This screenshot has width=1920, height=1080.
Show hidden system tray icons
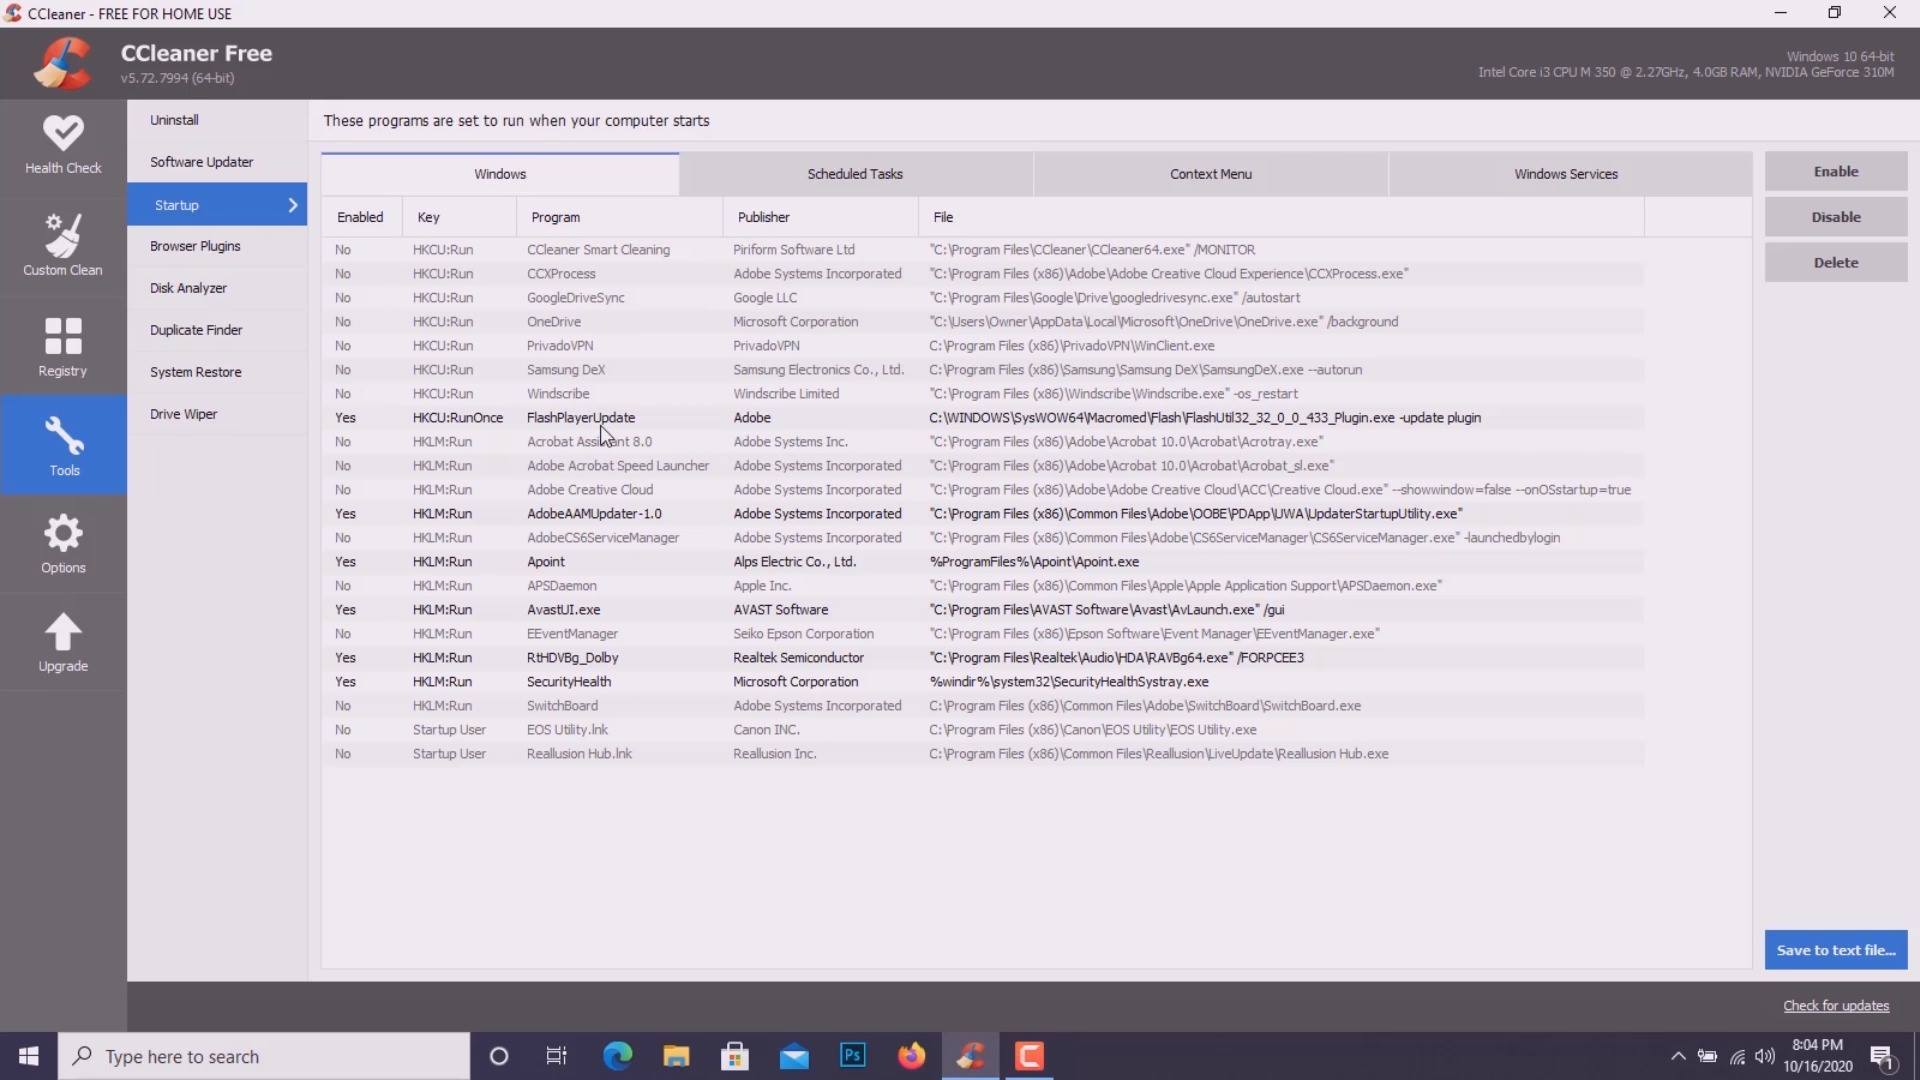(1678, 1056)
